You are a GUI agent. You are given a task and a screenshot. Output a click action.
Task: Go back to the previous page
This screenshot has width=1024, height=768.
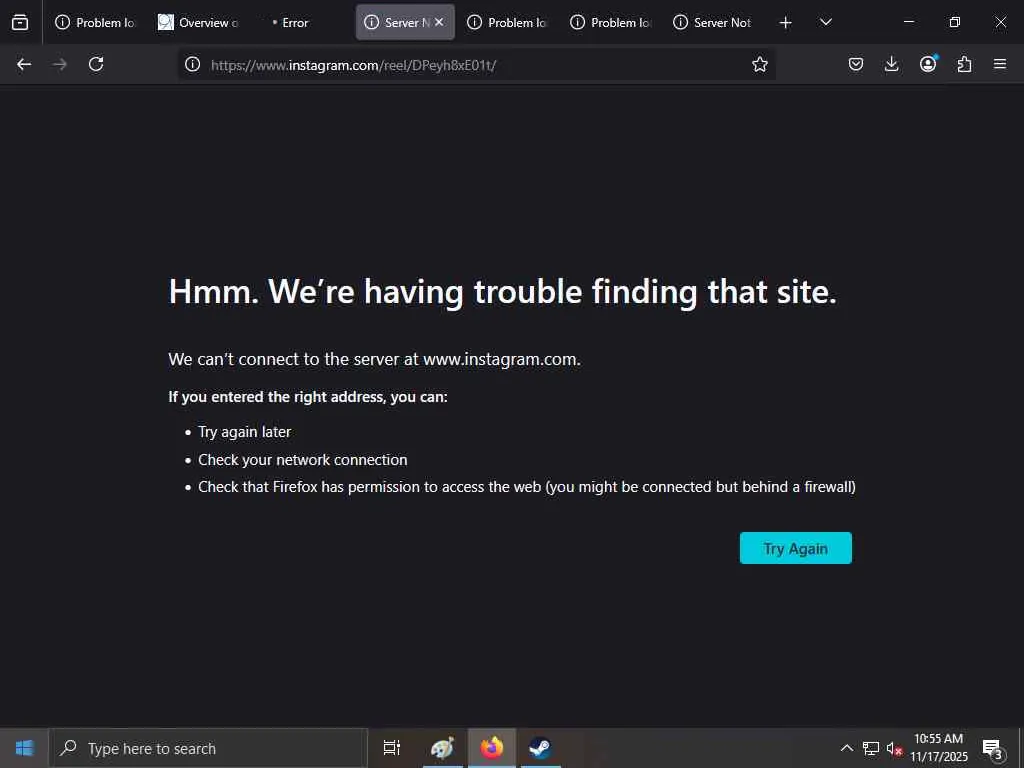point(24,64)
